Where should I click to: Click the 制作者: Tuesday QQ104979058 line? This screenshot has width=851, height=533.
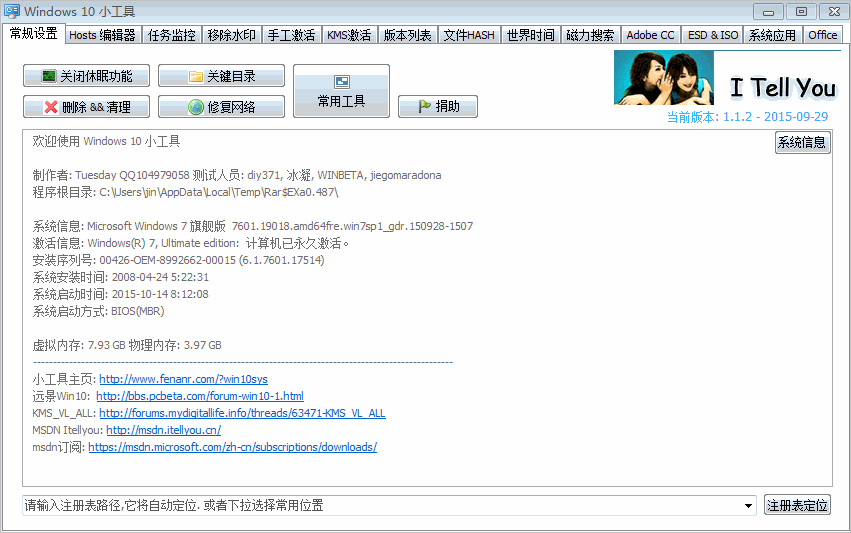click(x=237, y=175)
